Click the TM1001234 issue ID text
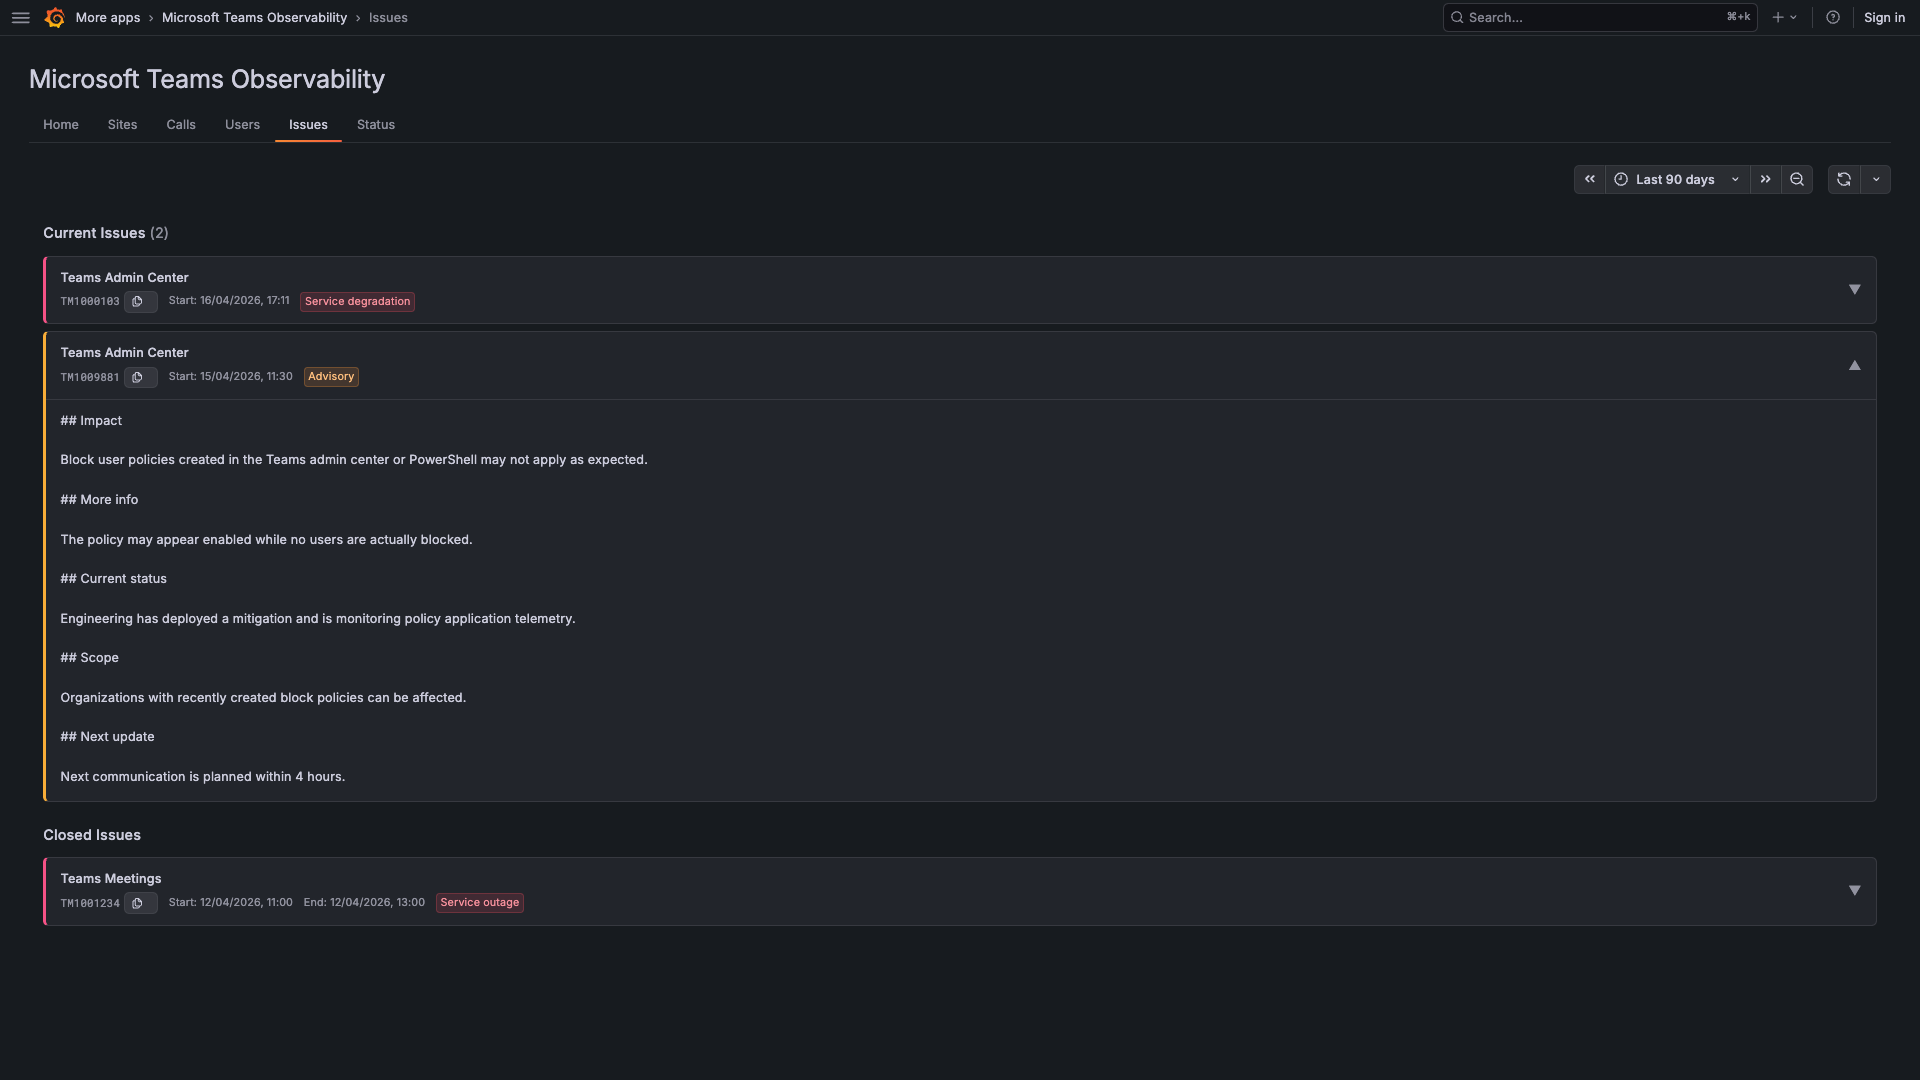 click(x=90, y=903)
